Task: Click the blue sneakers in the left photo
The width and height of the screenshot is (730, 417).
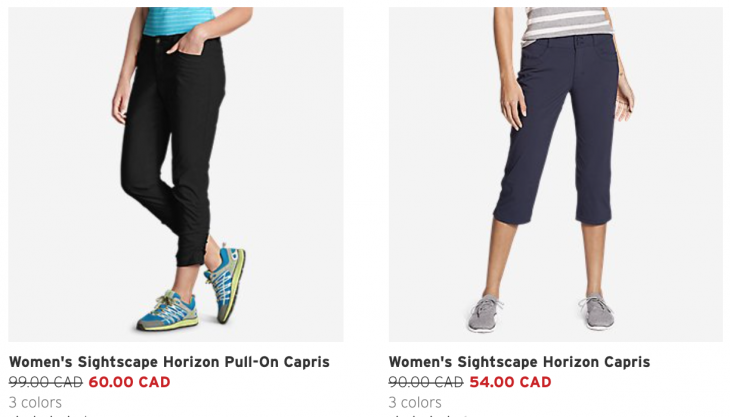Action: 192,291
